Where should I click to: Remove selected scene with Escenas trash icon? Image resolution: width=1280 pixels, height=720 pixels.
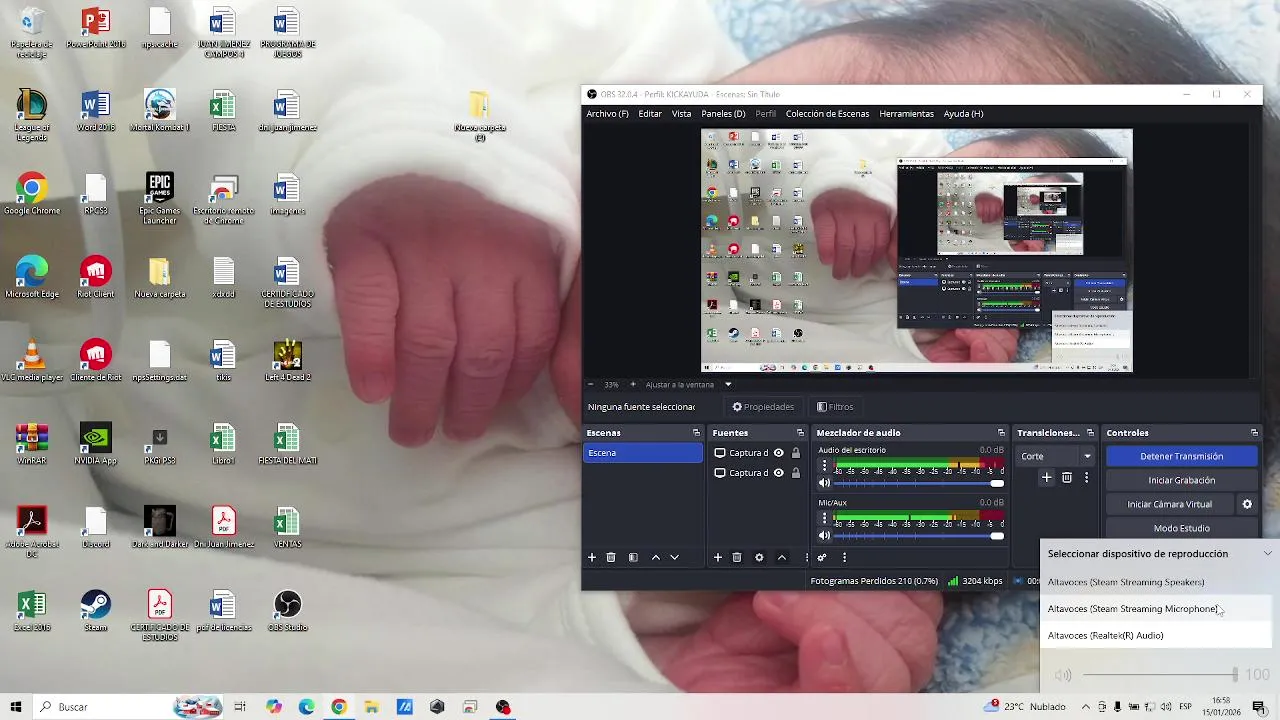tap(611, 557)
